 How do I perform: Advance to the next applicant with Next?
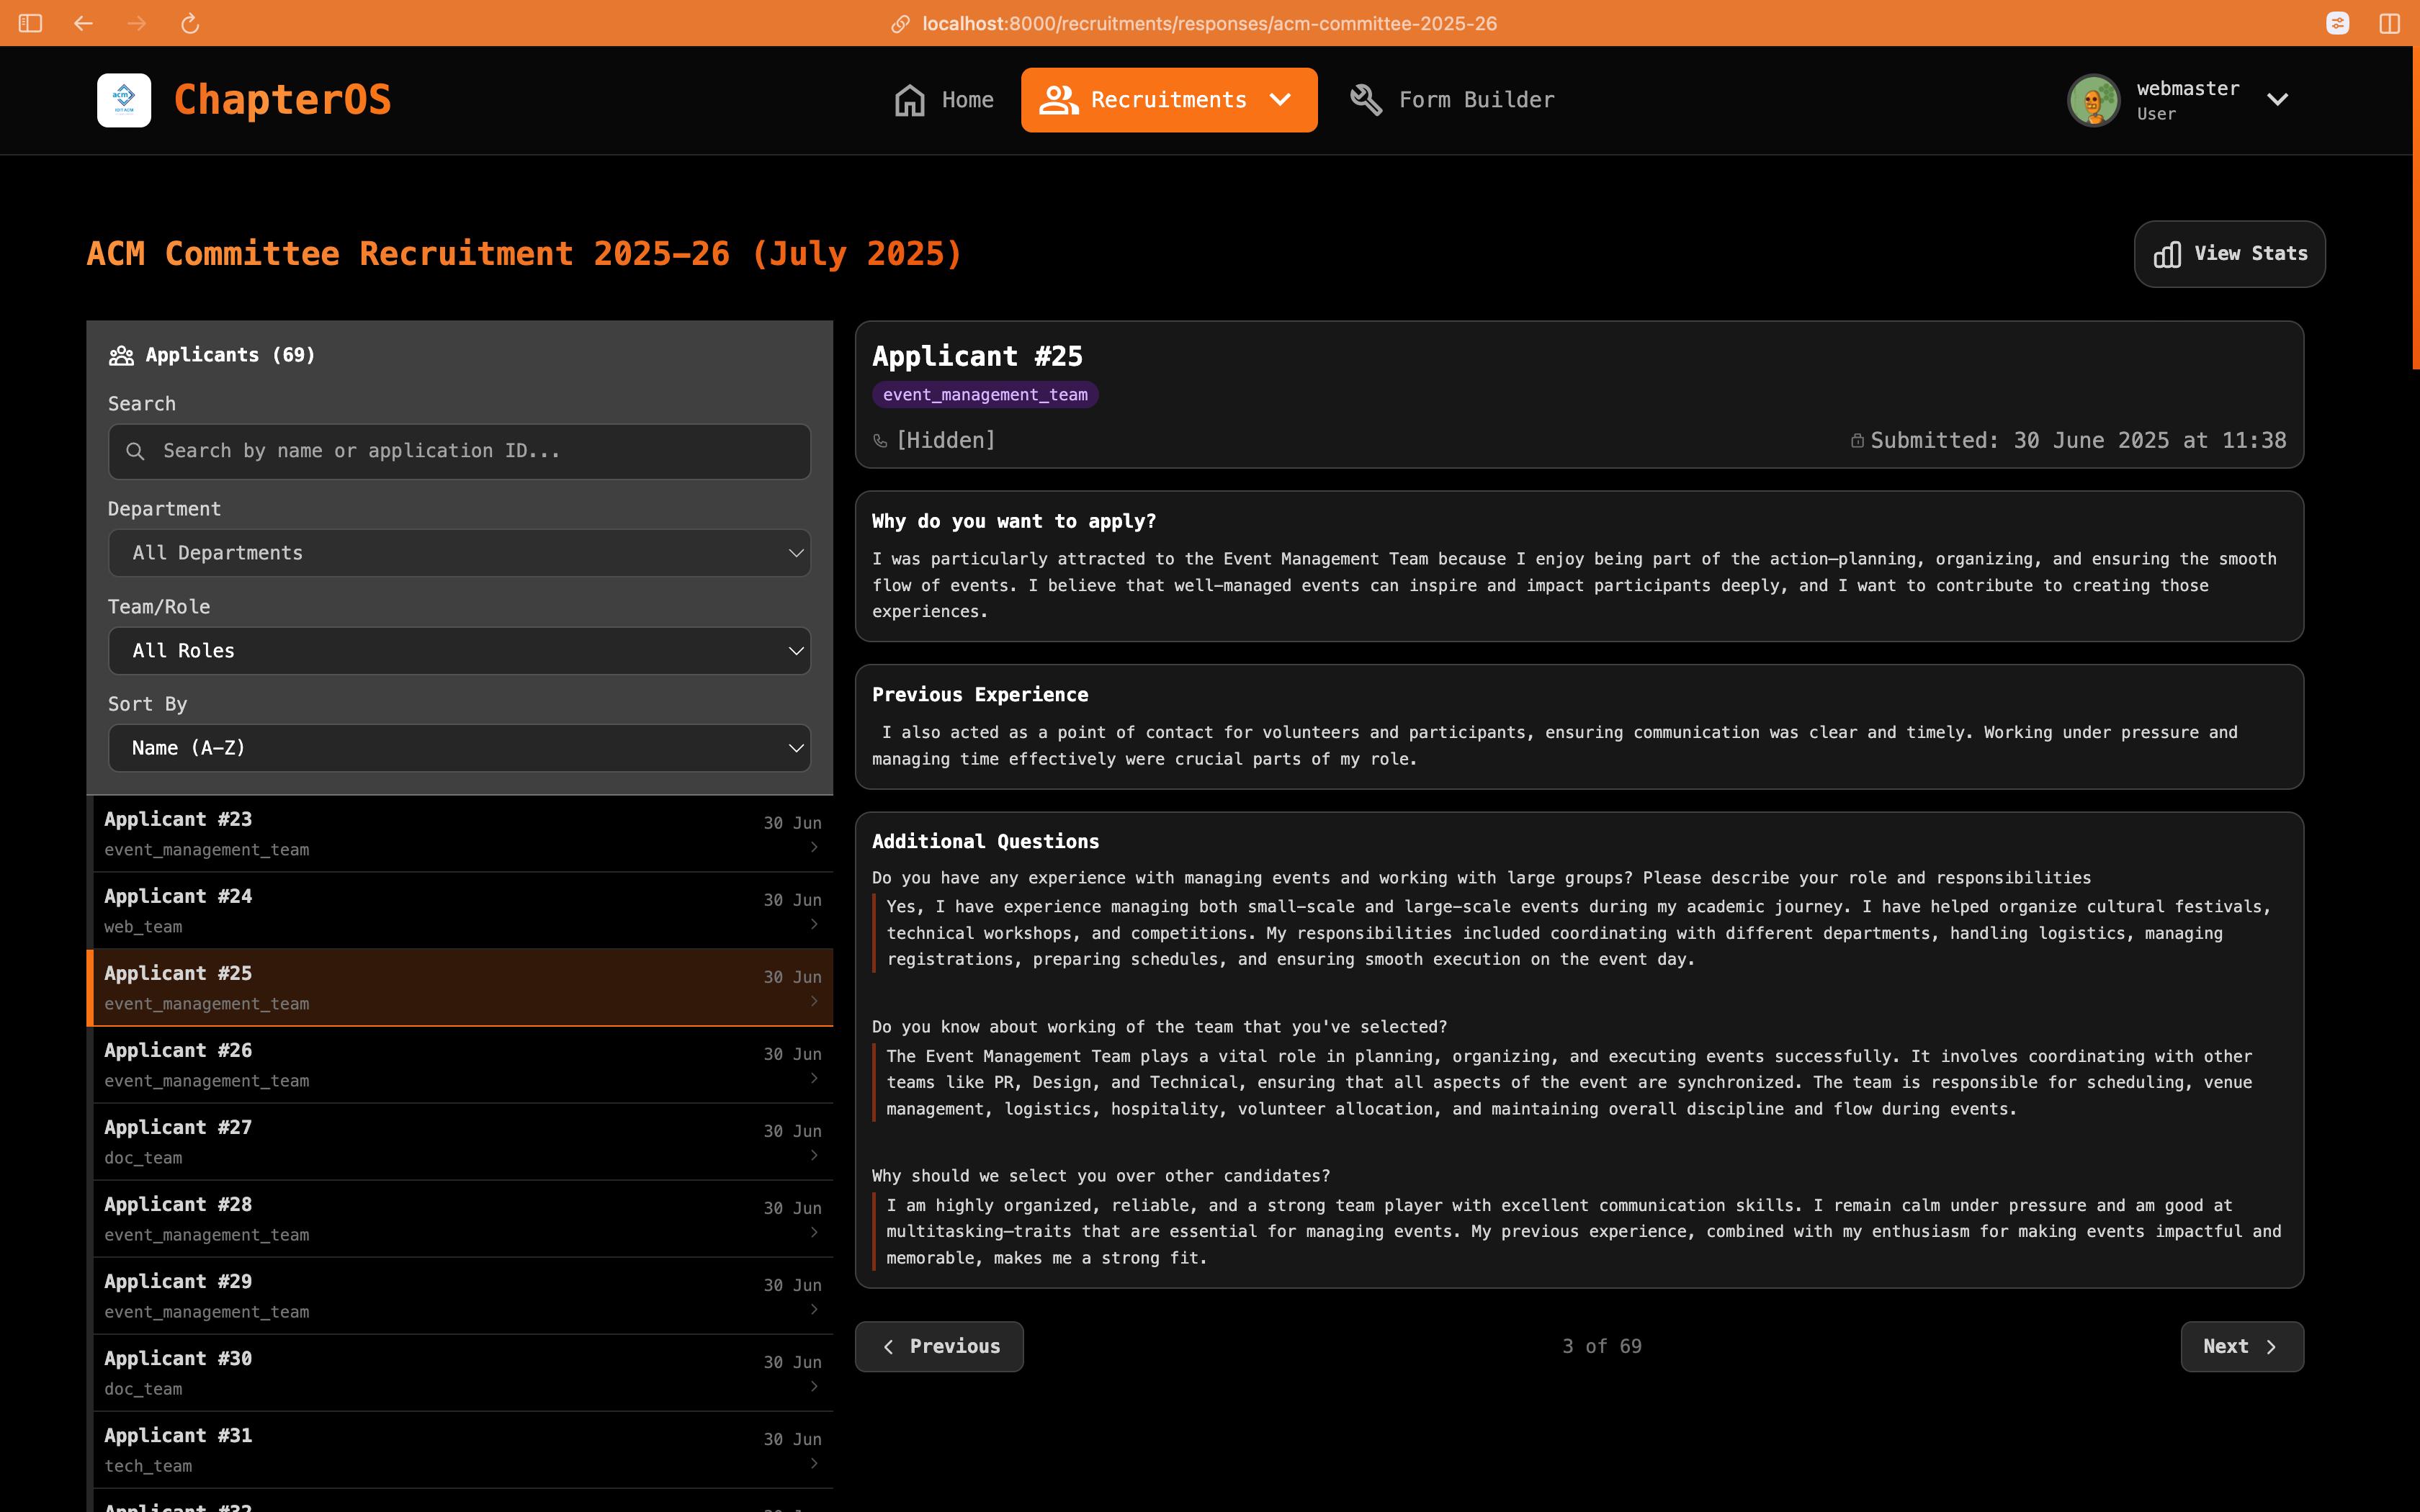point(2240,1346)
